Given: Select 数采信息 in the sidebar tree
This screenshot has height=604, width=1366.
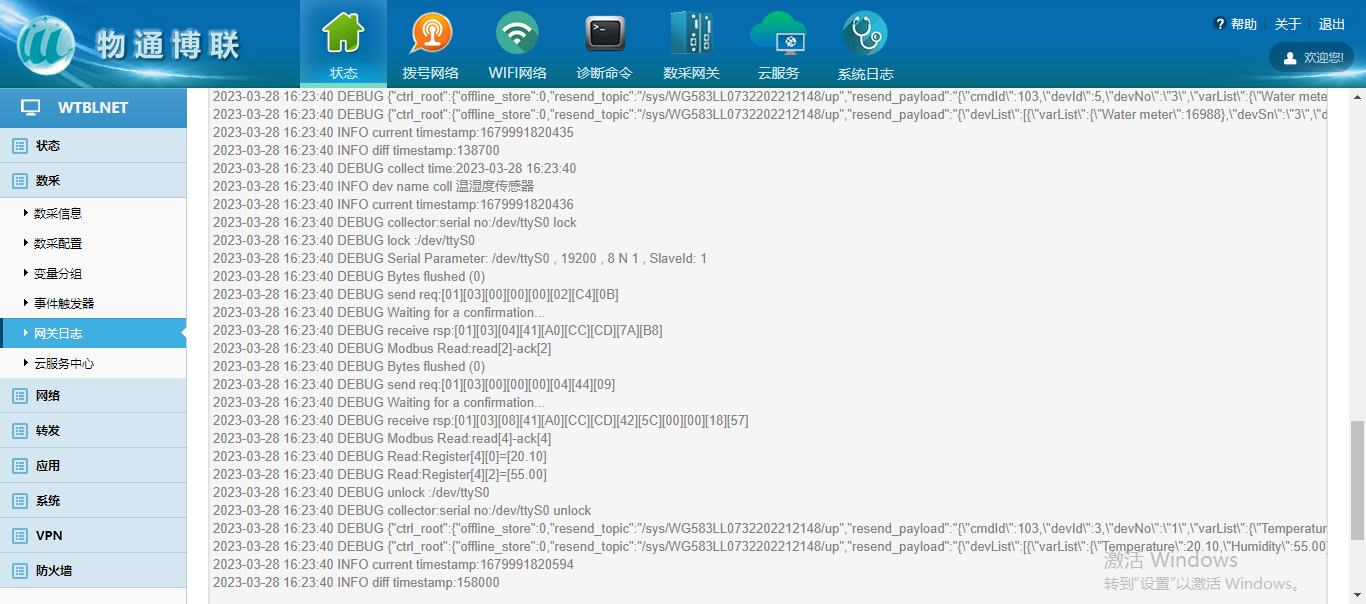Looking at the screenshot, I should [x=58, y=214].
